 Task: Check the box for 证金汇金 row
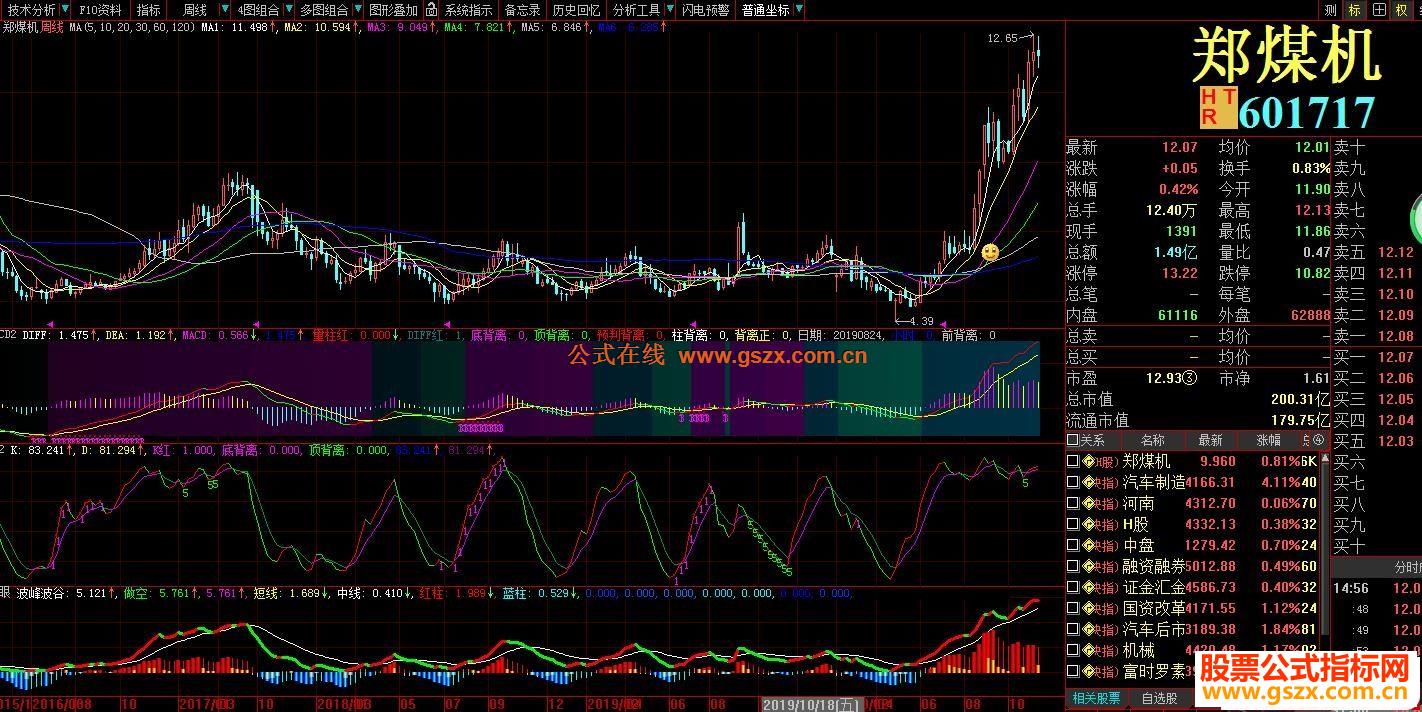(1073, 588)
